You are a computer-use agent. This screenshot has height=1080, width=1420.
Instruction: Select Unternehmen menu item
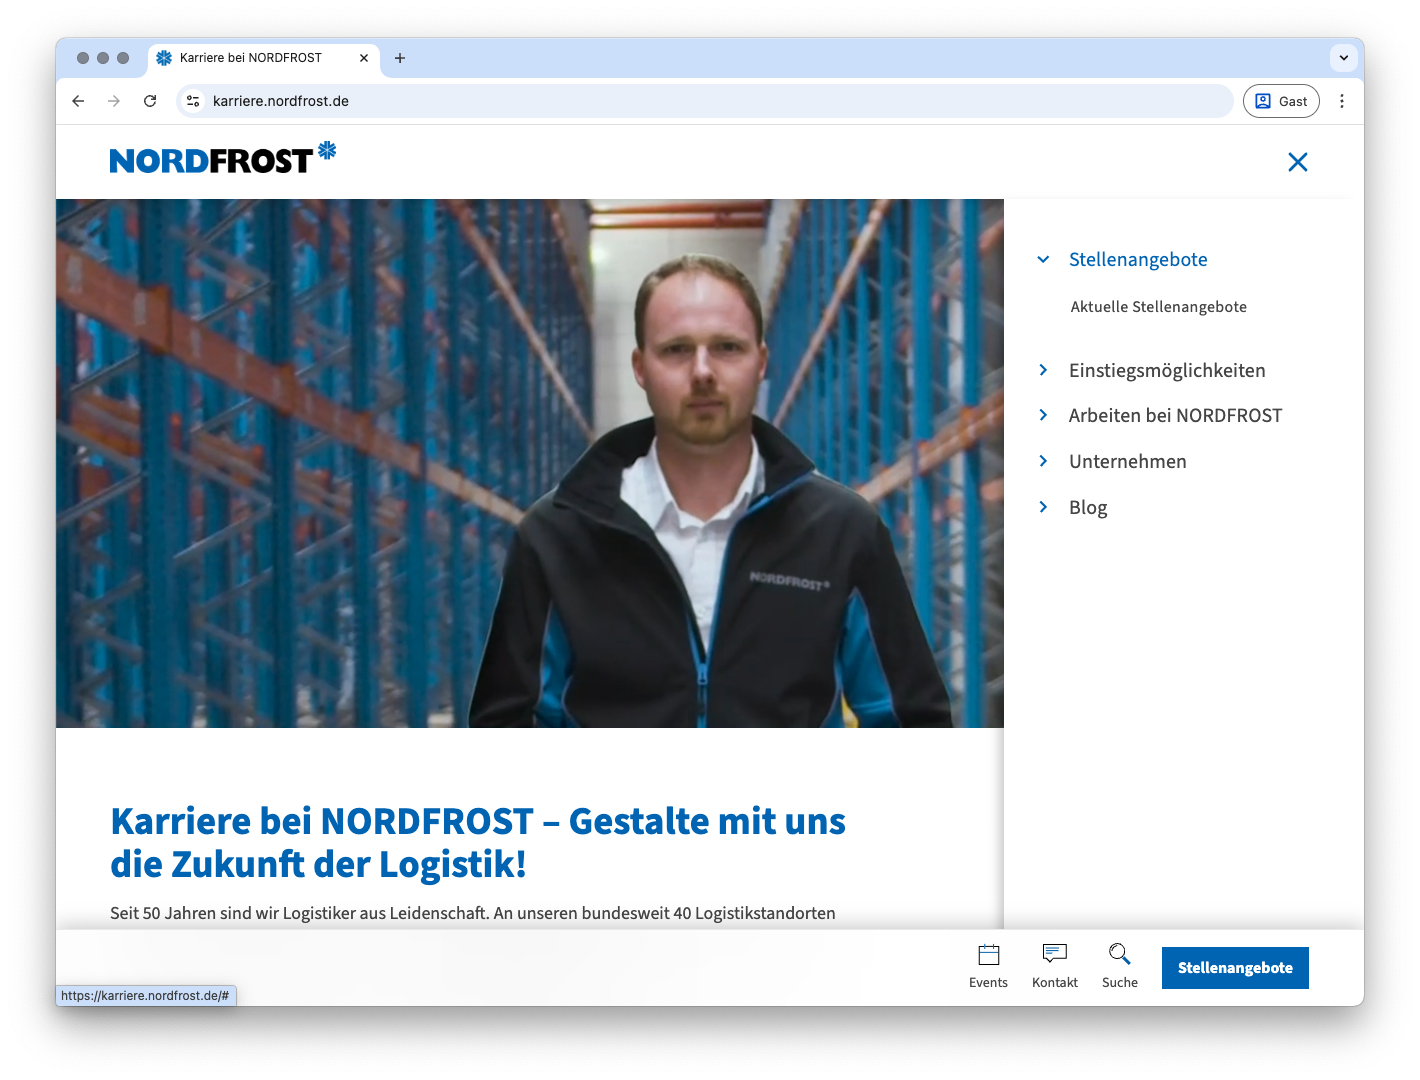point(1127,462)
